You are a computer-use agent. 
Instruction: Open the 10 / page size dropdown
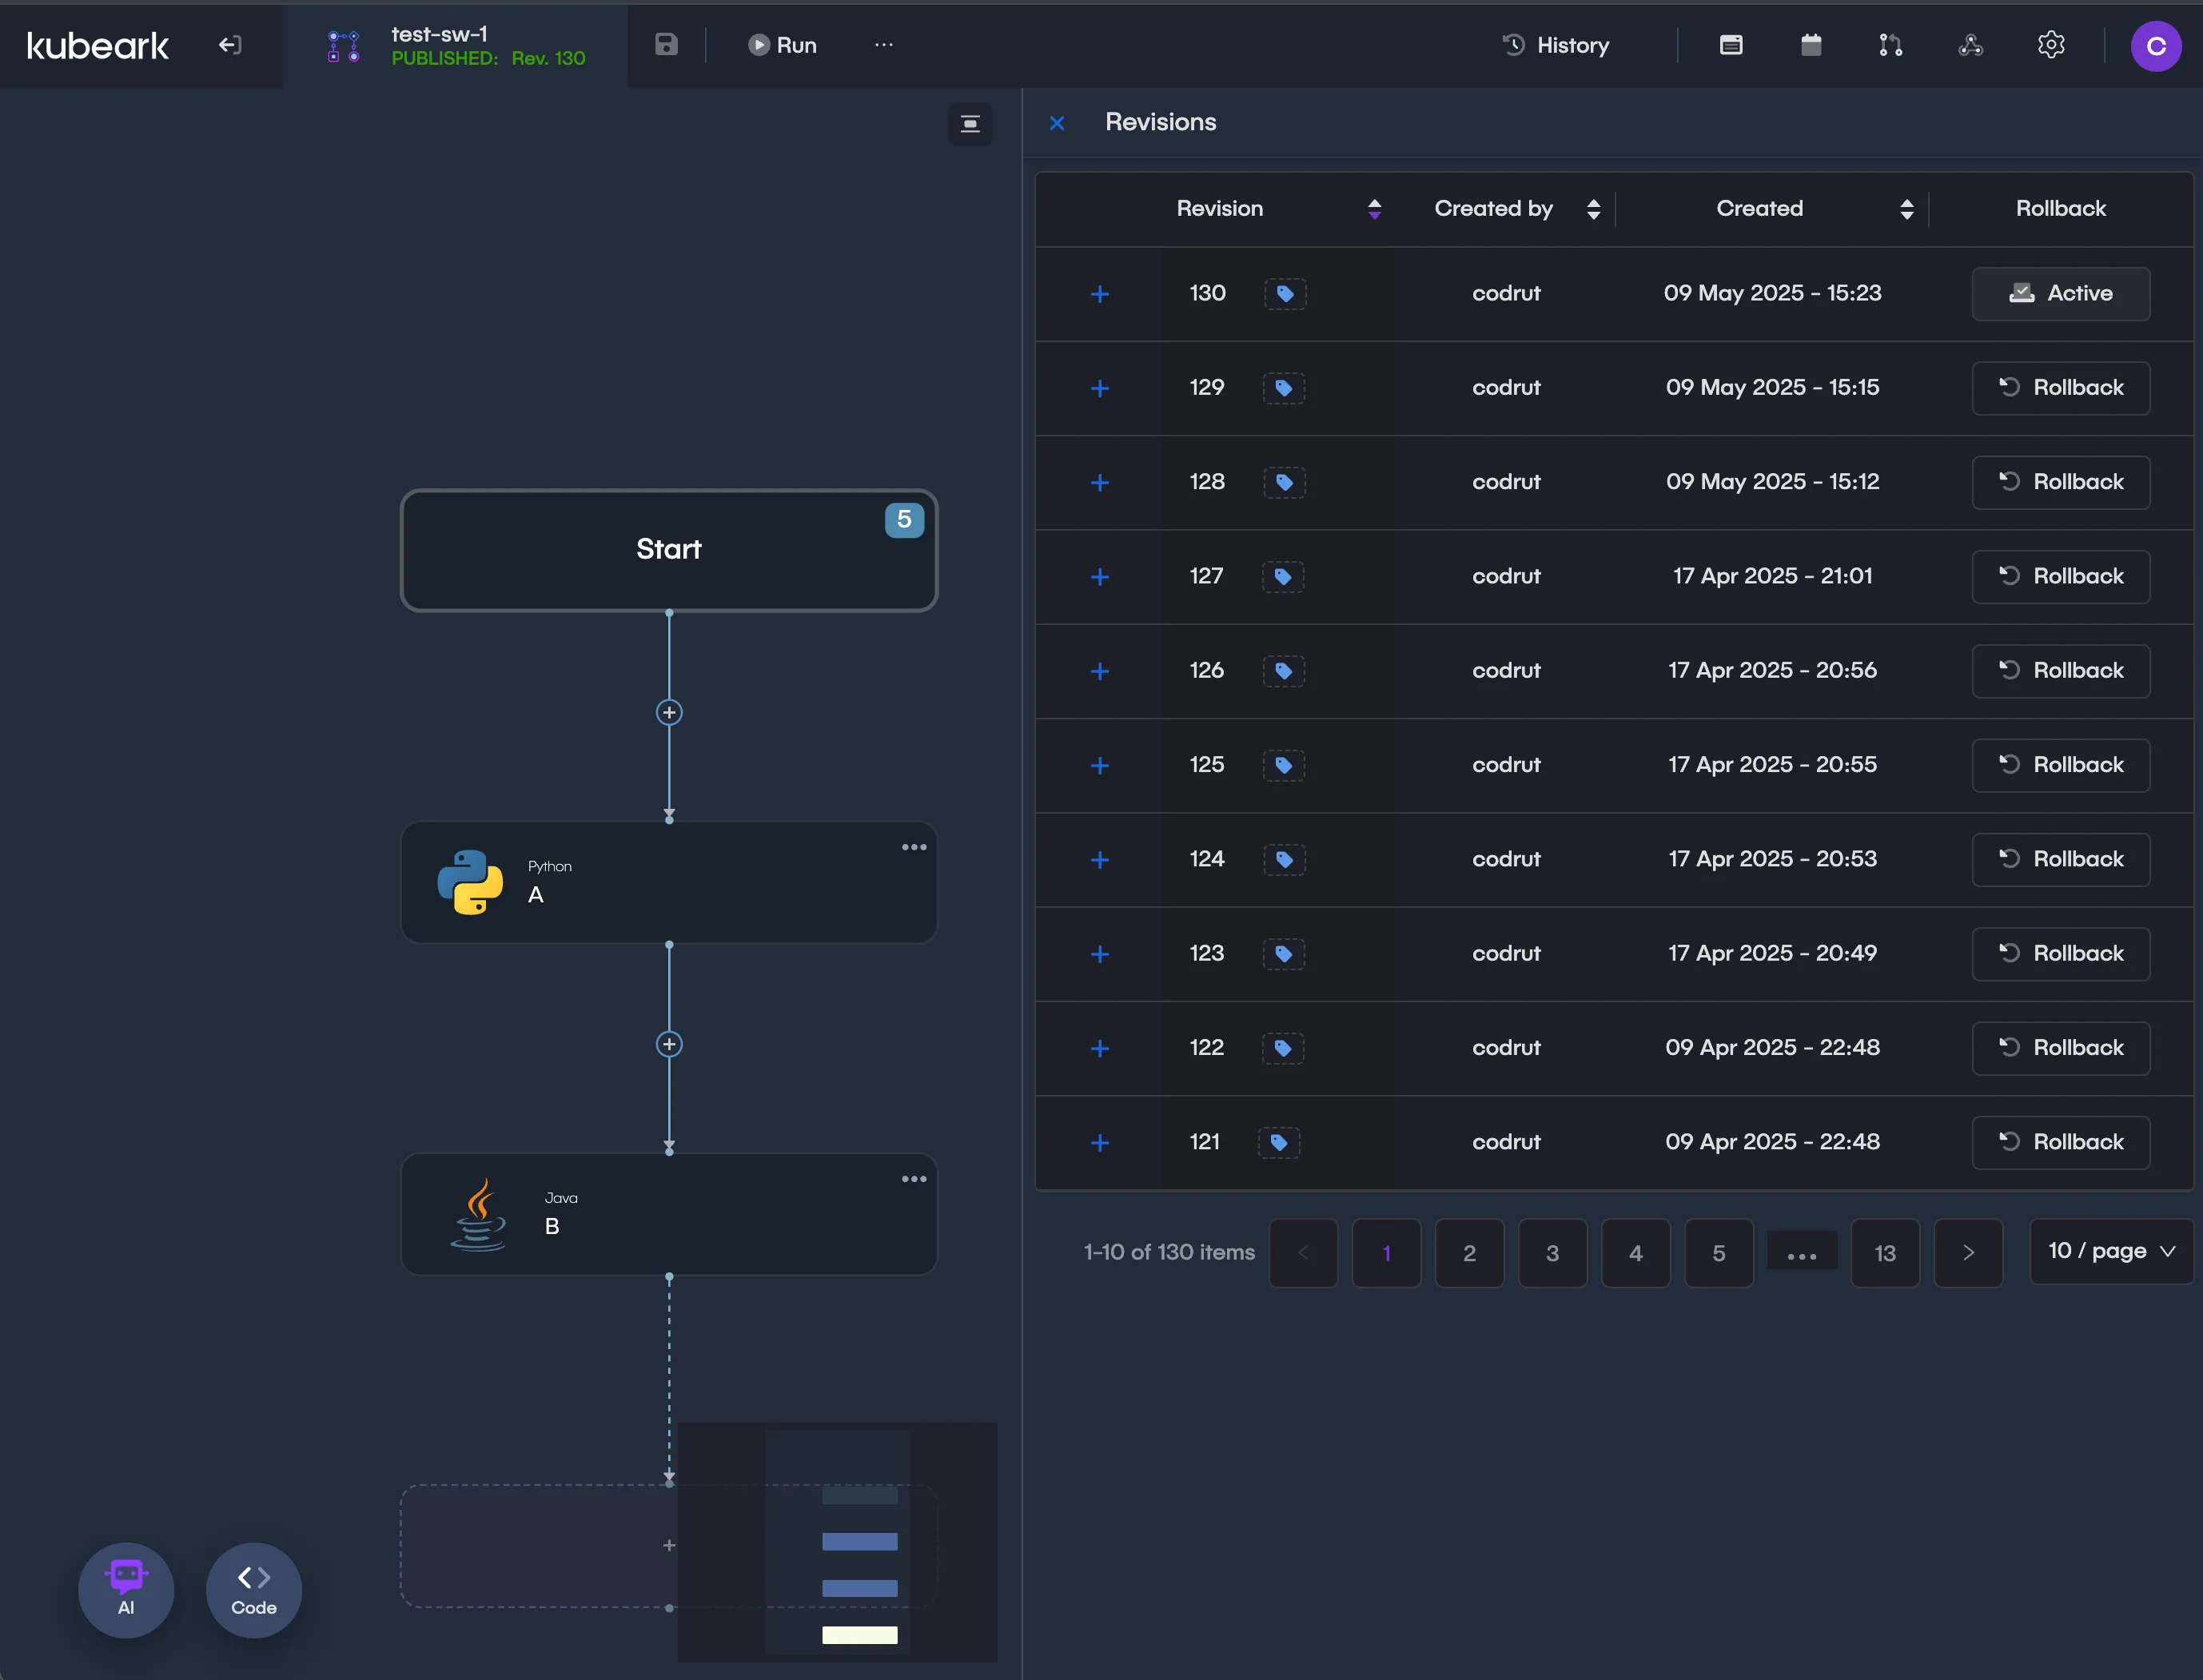(2111, 1251)
